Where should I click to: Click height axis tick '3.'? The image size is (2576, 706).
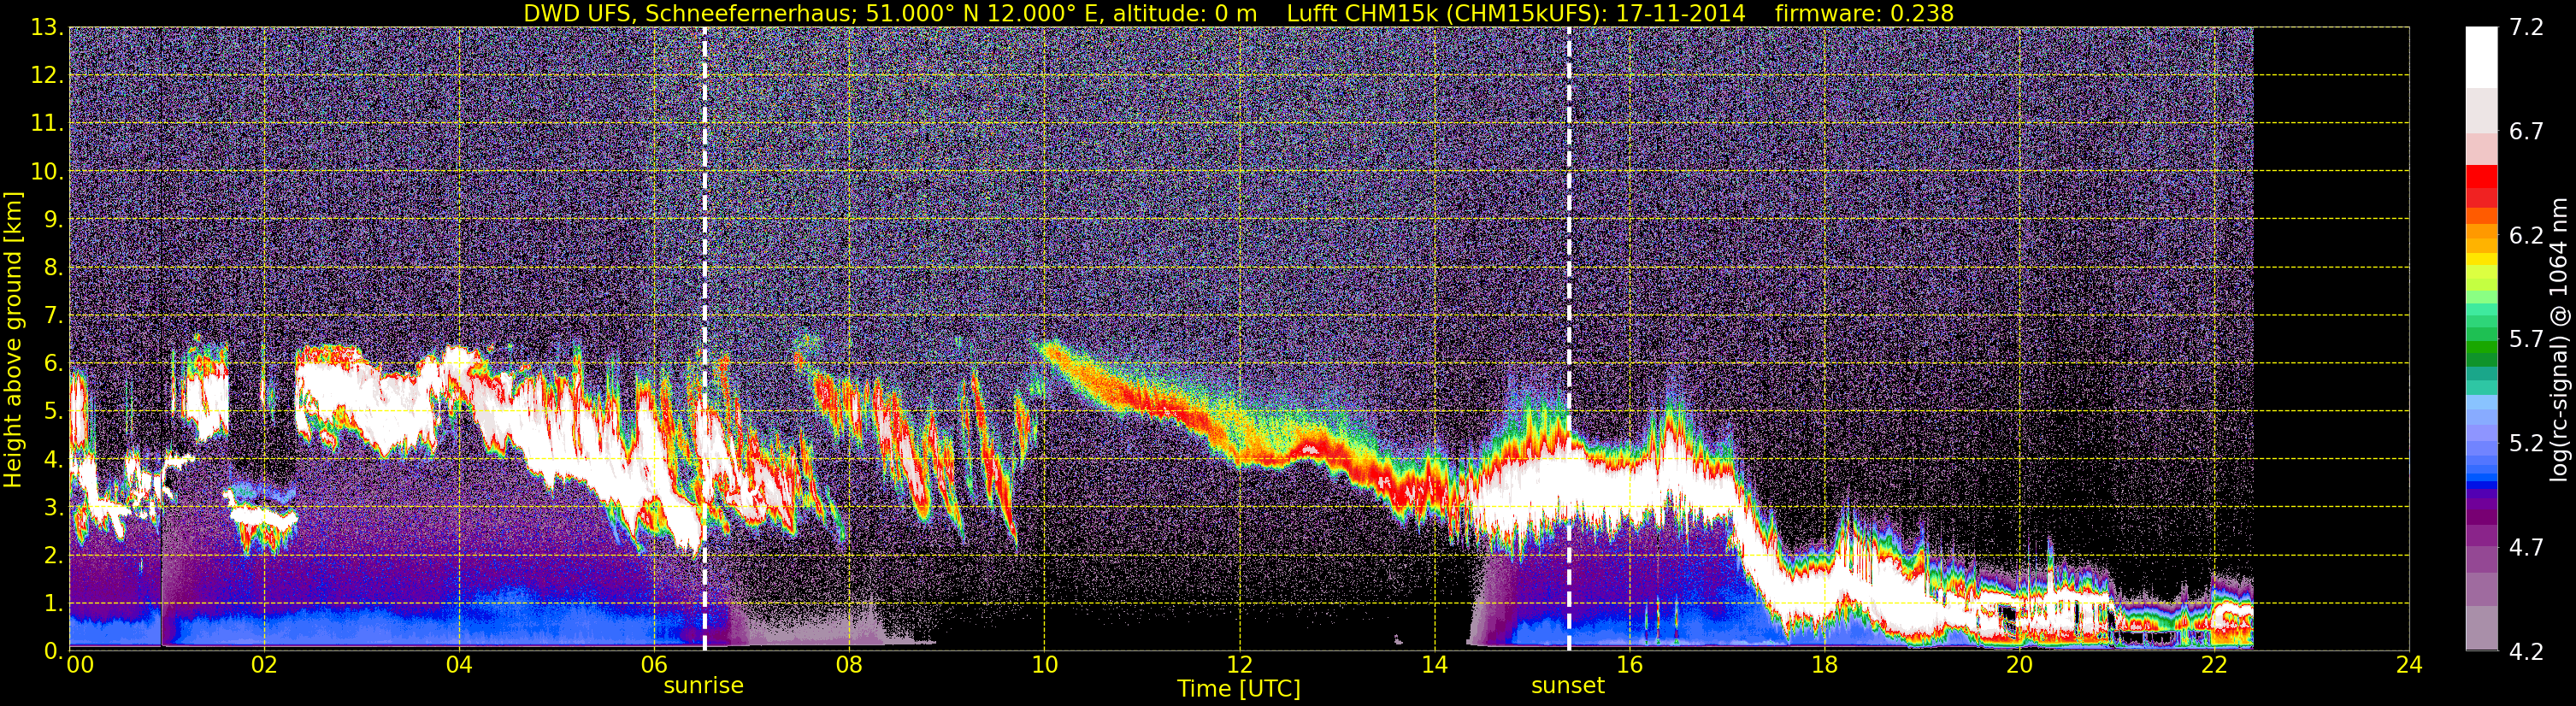[x=53, y=508]
